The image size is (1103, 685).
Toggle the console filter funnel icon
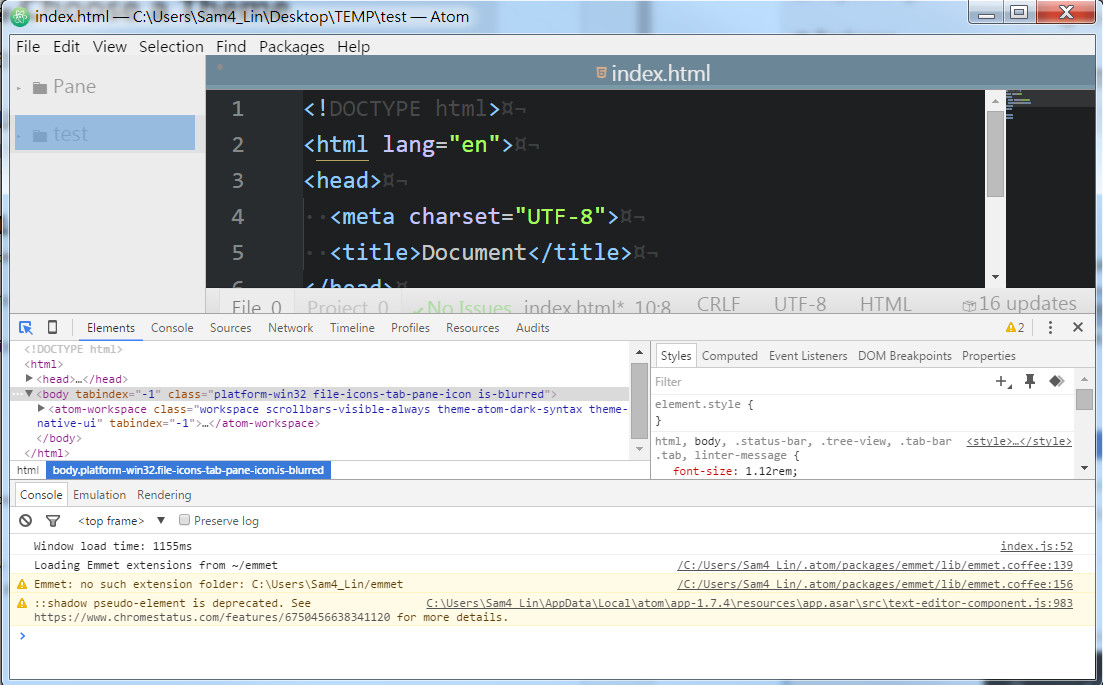53,520
